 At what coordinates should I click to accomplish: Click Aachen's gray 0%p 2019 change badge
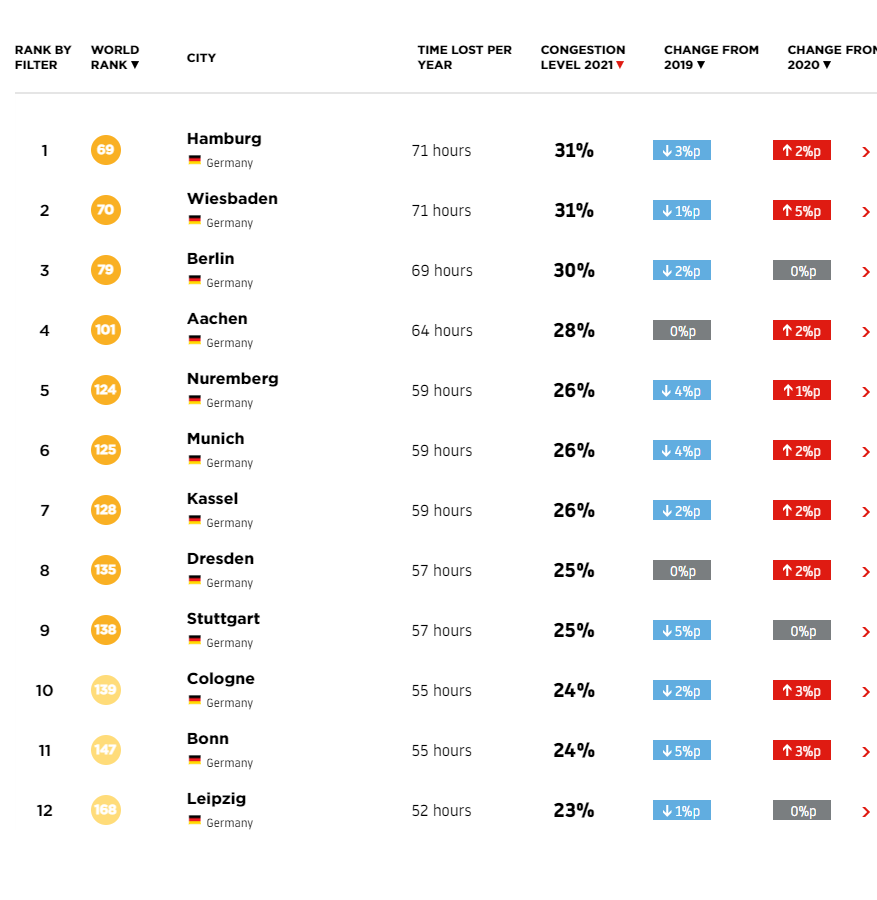pyautogui.click(x=681, y=331)
